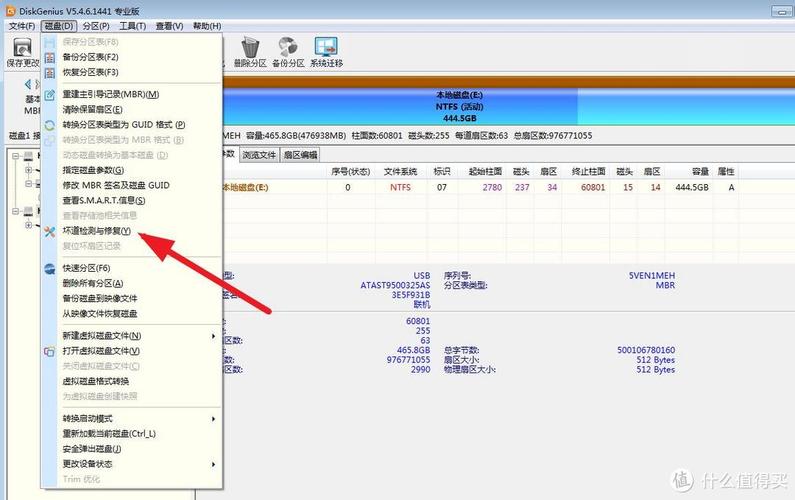This screenshot has width=795, height=500.
Task: Click the NTFS cell in partition row
Action: [401, 188]
